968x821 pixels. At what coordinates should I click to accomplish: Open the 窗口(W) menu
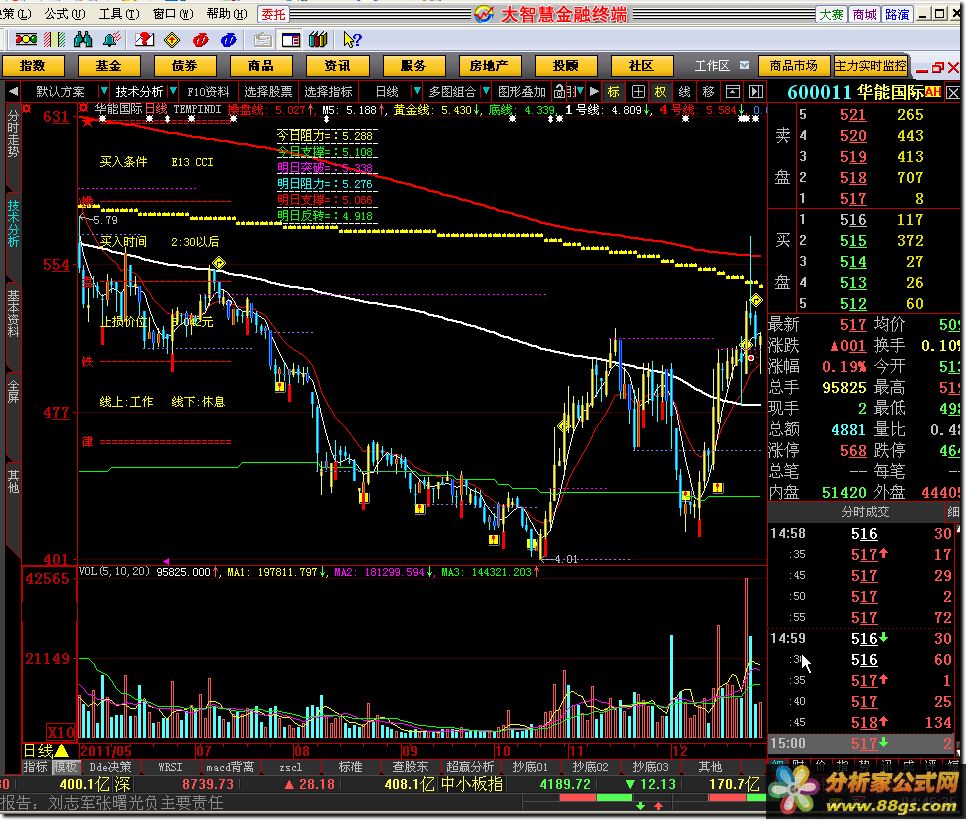[x=173, y=14]
